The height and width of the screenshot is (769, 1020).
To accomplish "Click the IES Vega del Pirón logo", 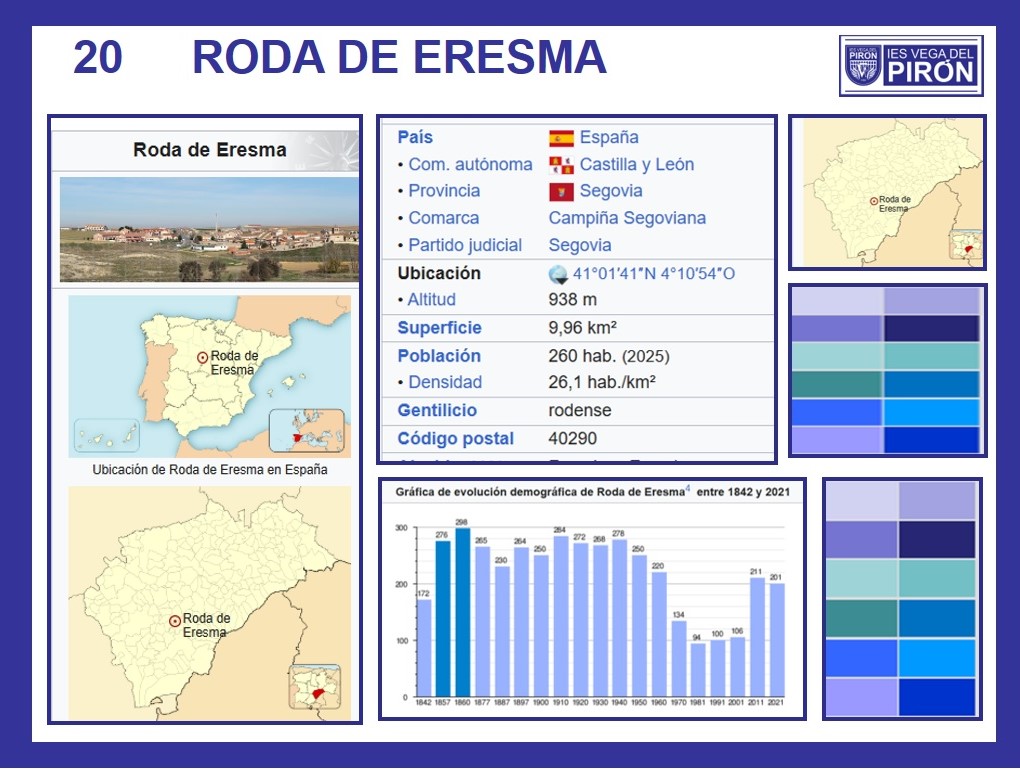I will [910, 65].
